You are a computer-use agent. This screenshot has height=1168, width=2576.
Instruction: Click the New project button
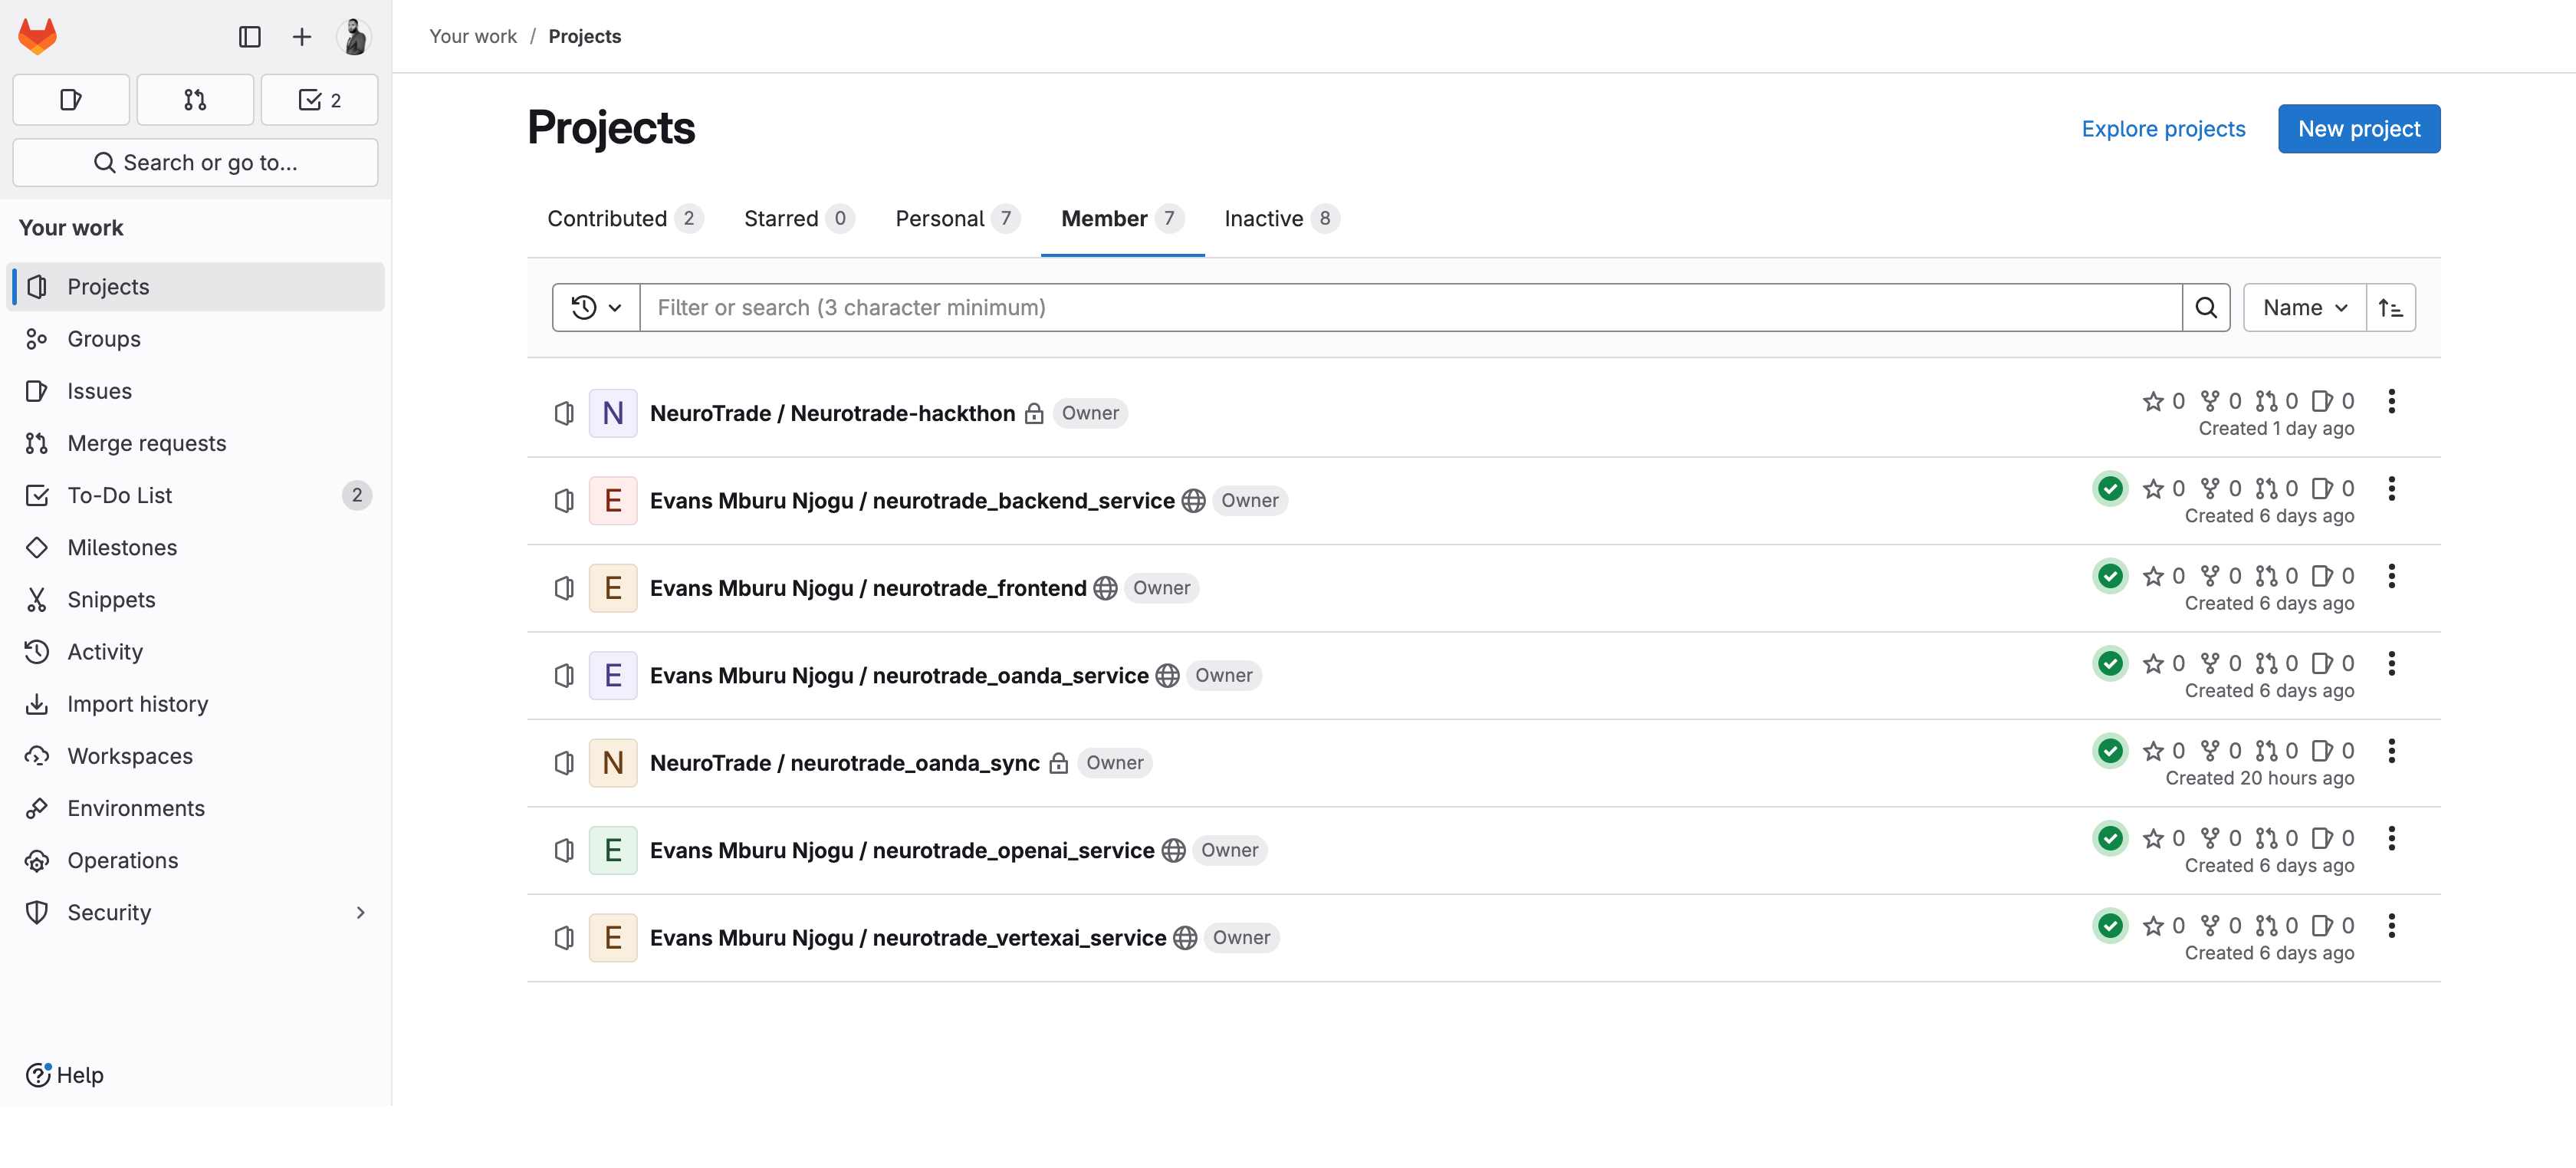coord(2358,129)
